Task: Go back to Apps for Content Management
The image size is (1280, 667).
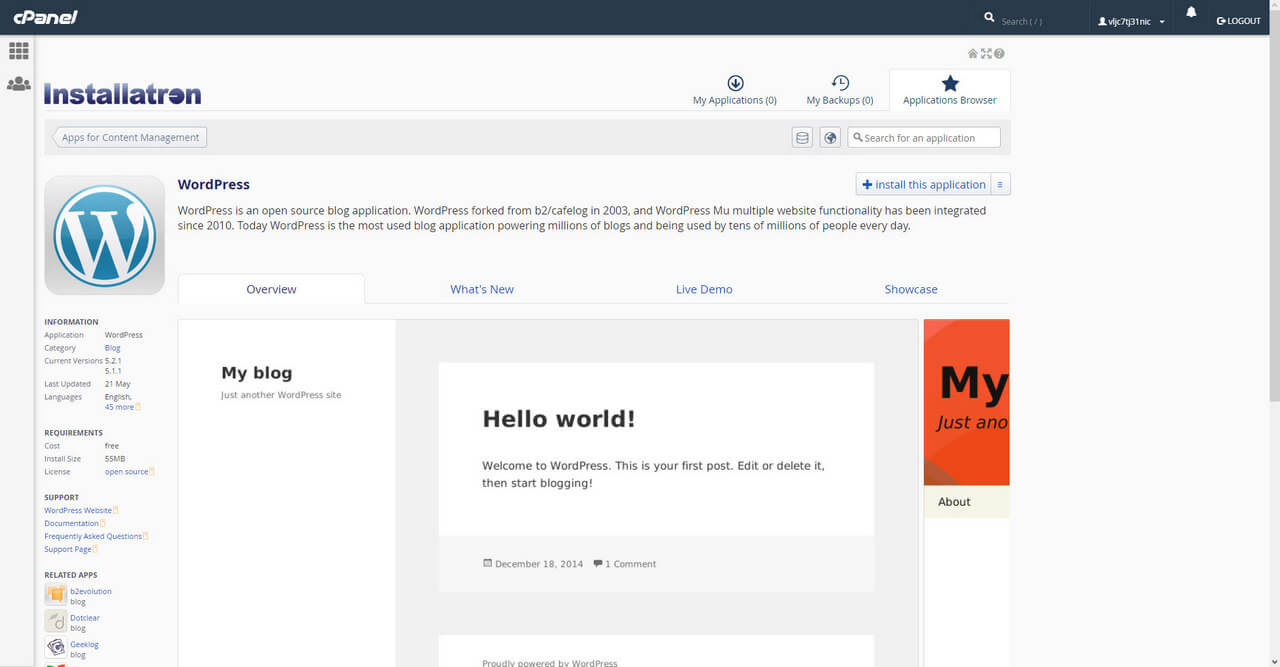Action: click(130, 138)
